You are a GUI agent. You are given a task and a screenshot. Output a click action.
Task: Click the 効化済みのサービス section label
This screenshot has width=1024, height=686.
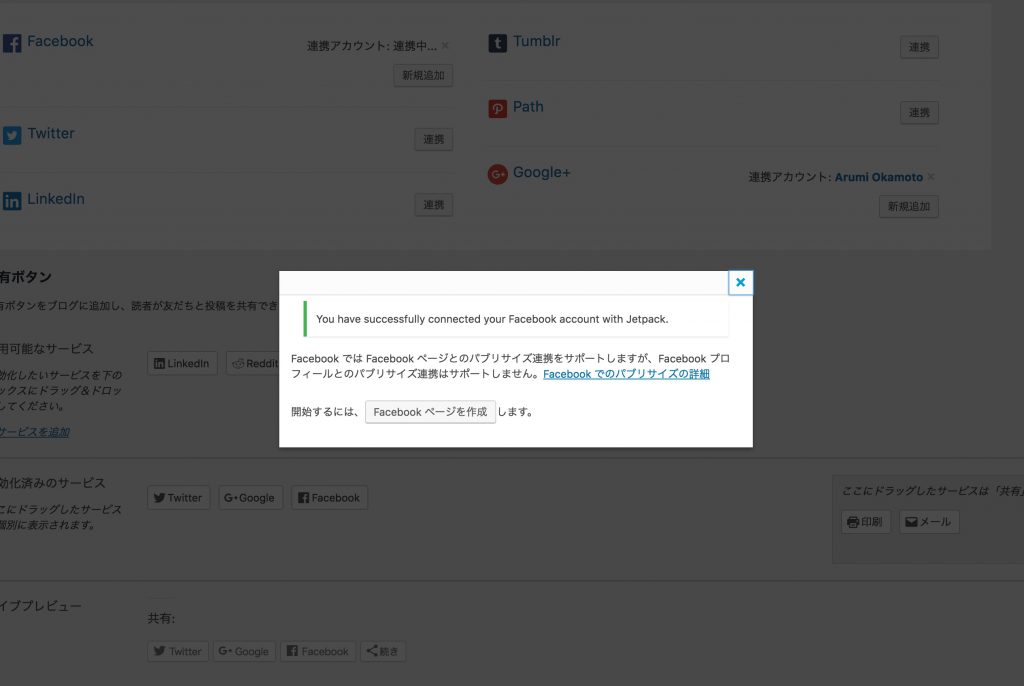click(52, 483)
